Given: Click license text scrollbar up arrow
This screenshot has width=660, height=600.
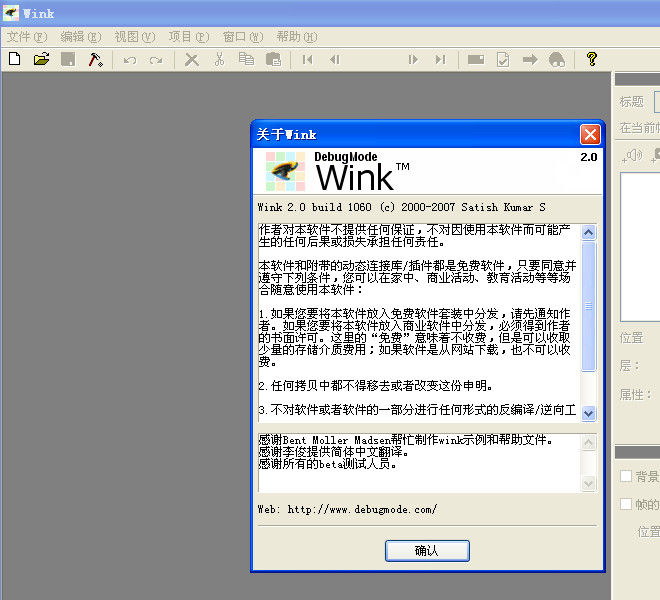Looking at the screenshot, I should coord(588,232).
